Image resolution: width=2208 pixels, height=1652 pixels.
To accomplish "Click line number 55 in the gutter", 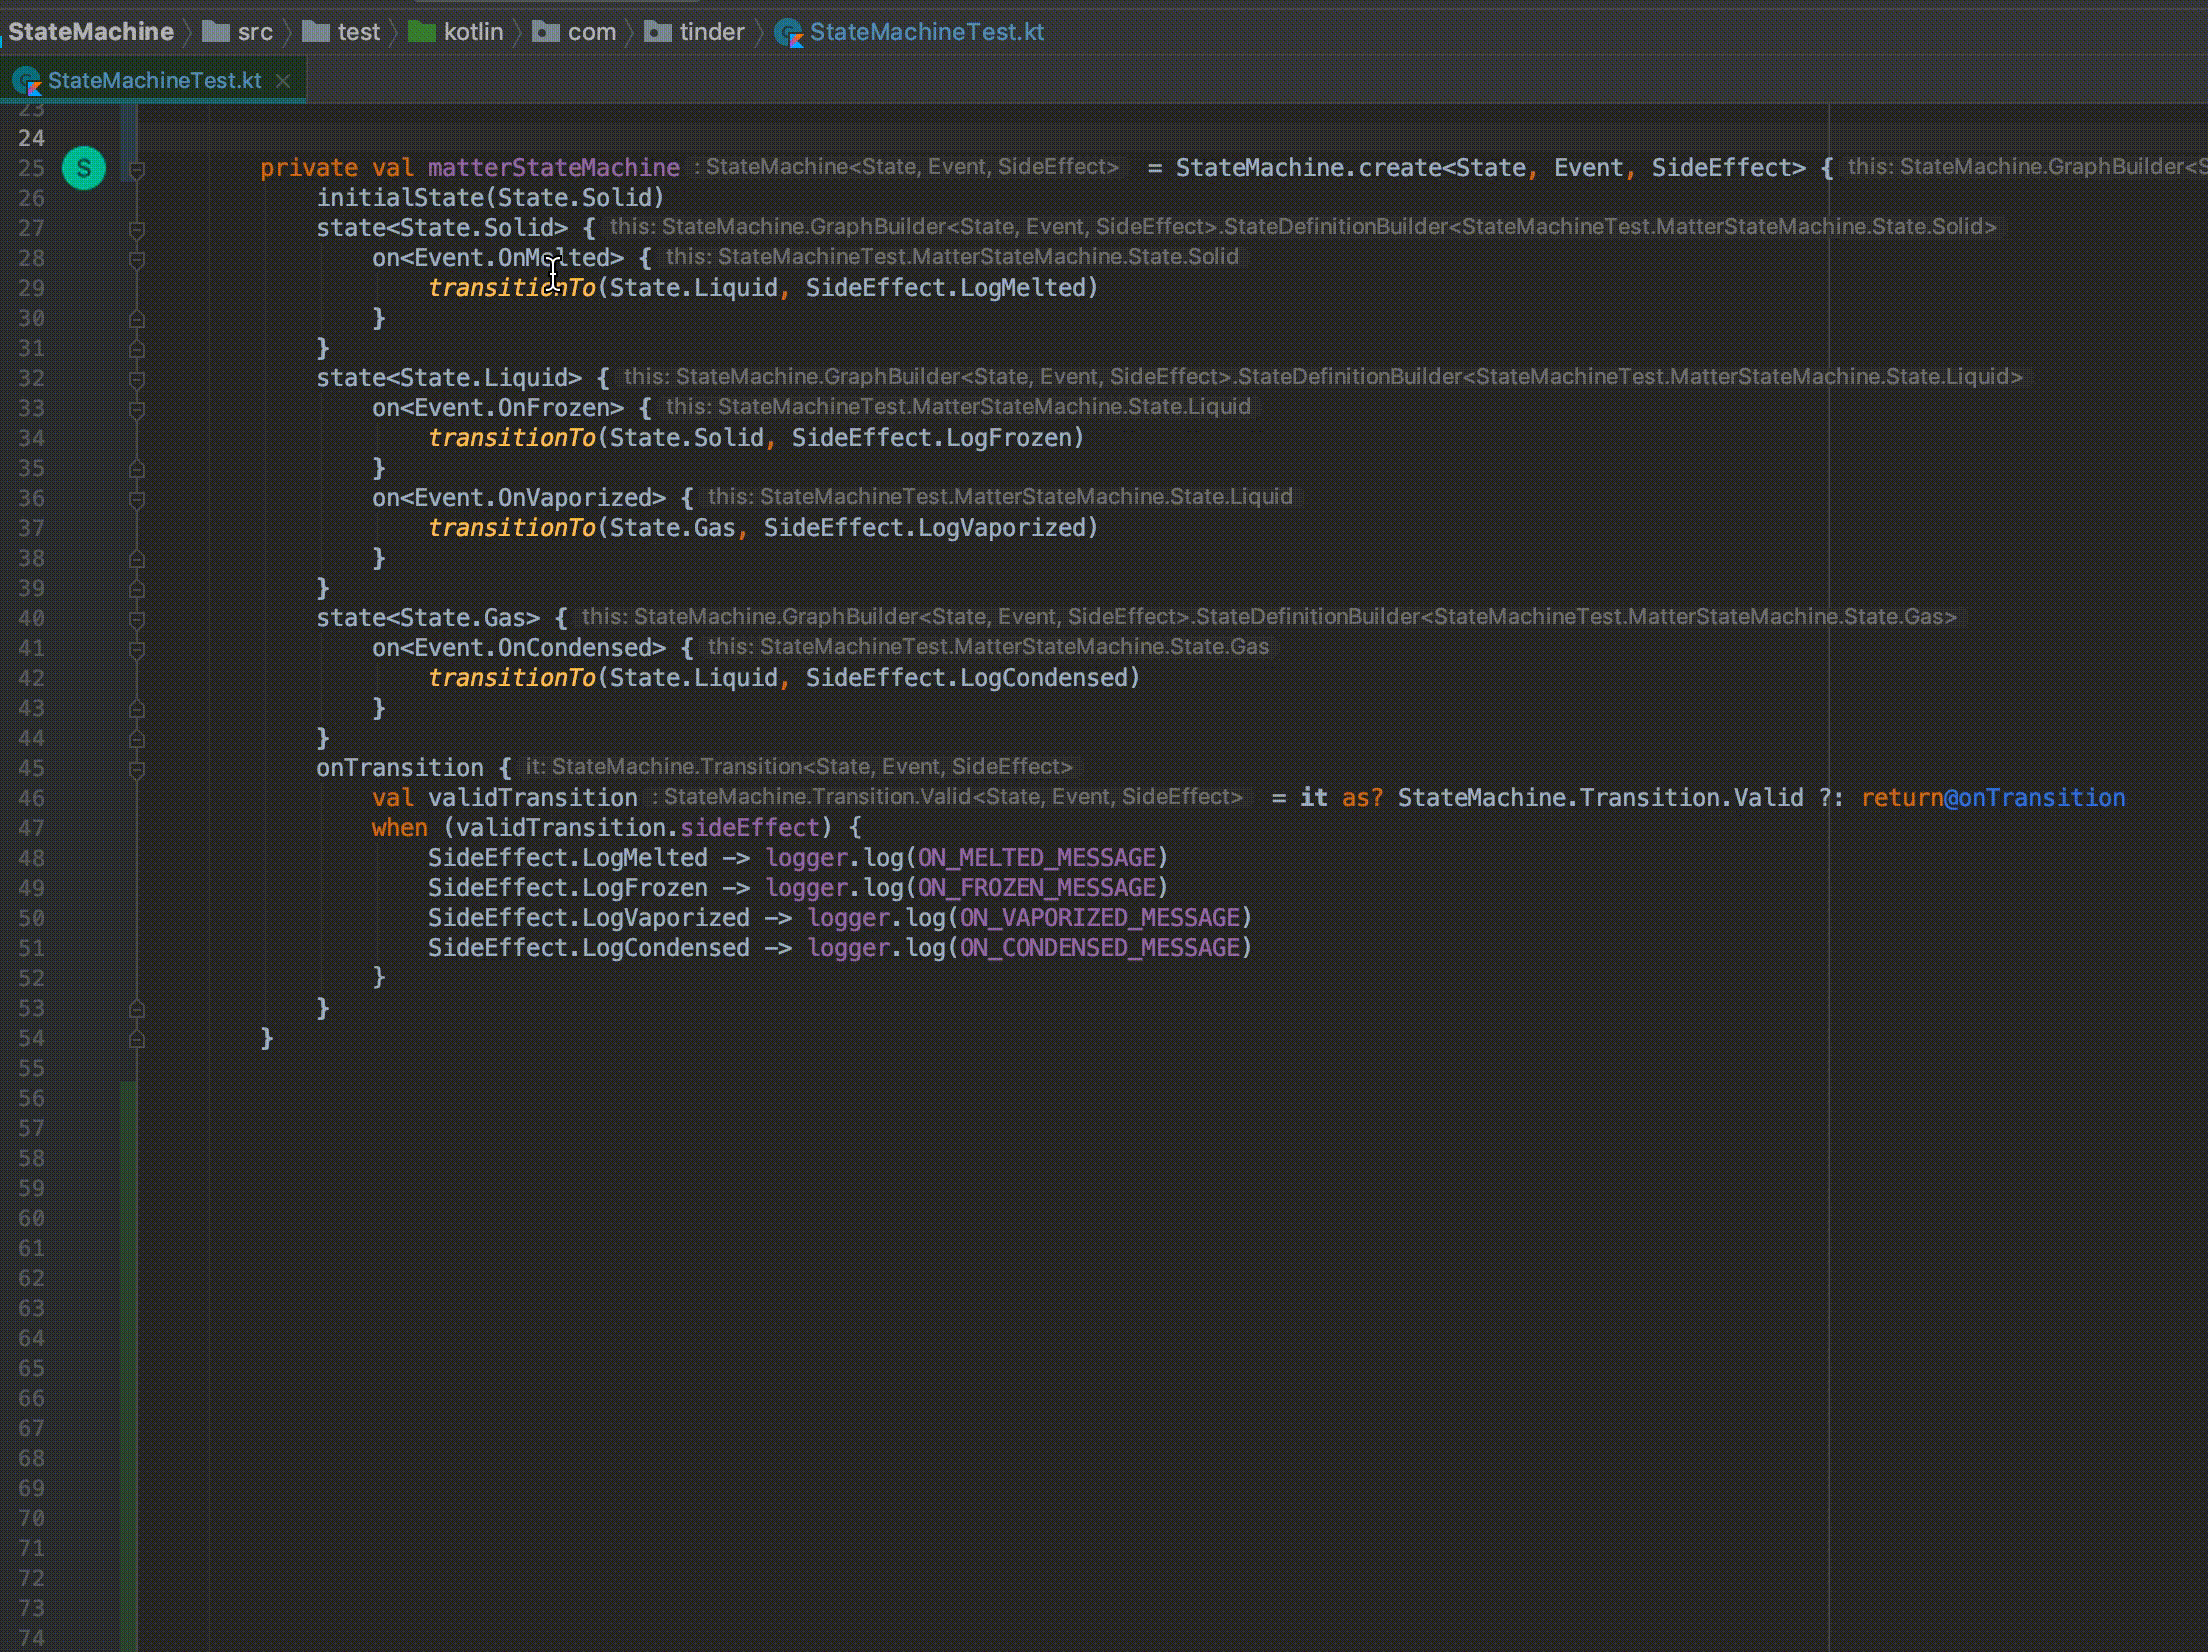I will tap(32, 1068).
